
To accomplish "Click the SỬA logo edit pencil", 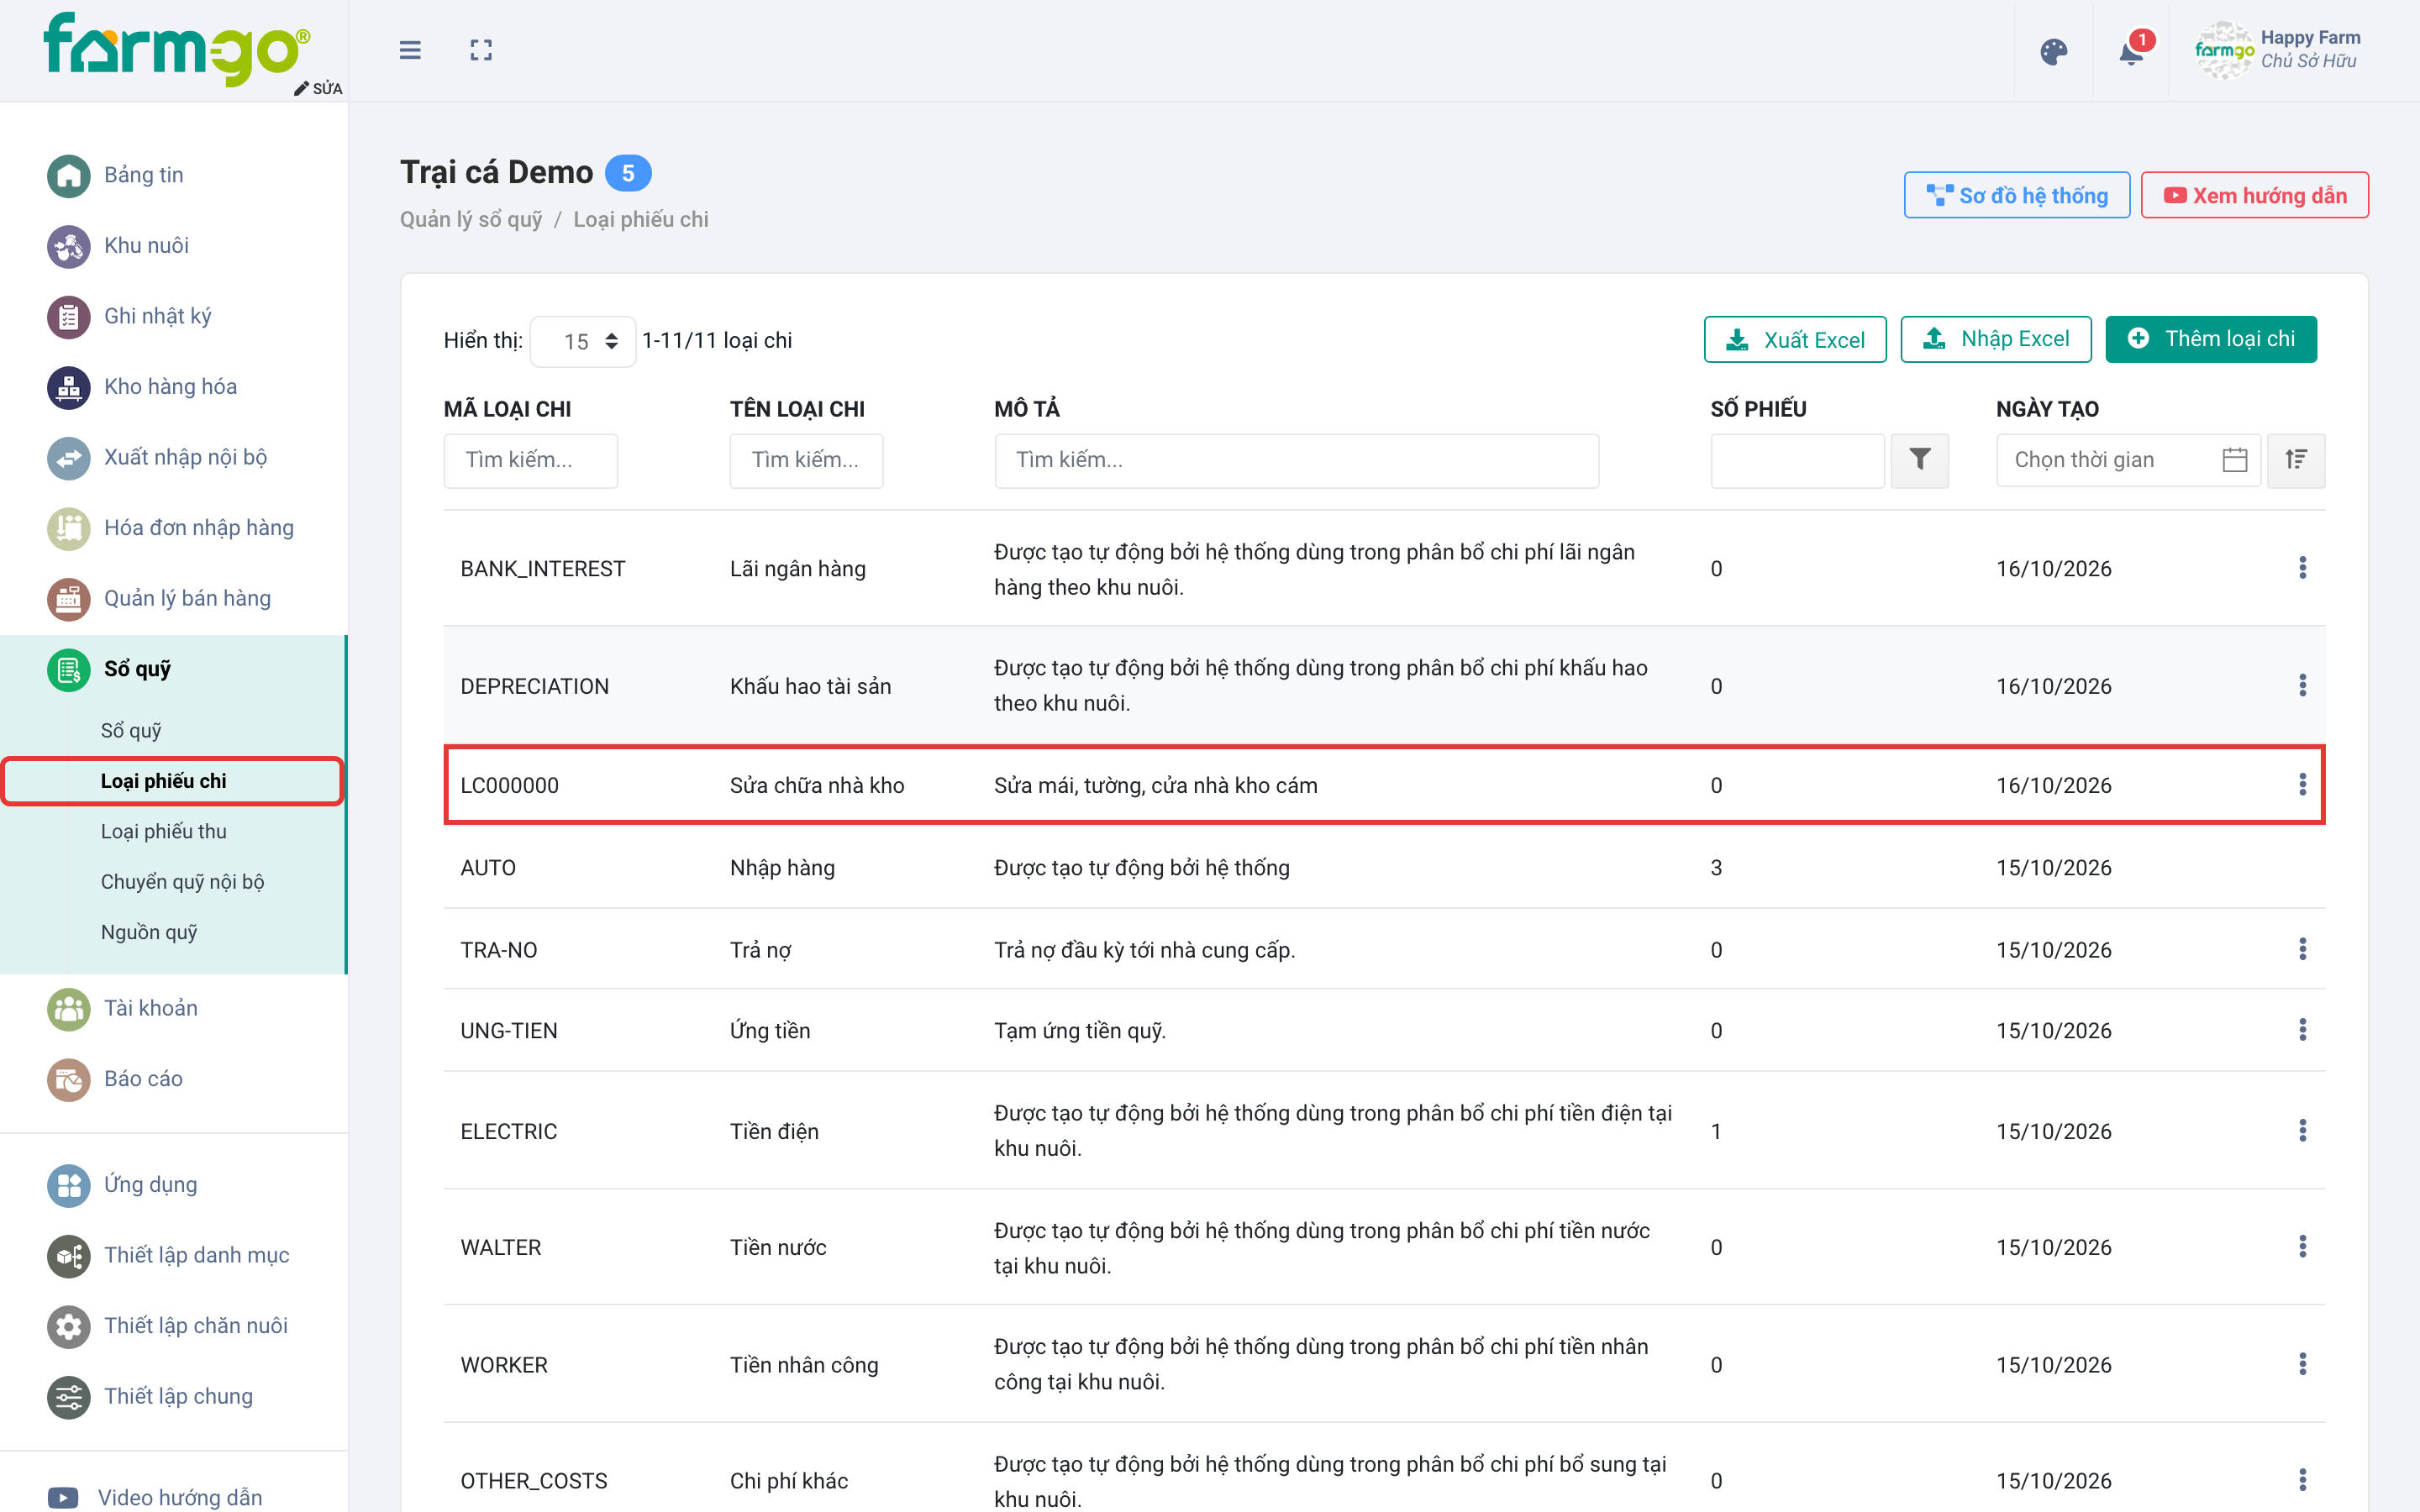I will (318, 88).
